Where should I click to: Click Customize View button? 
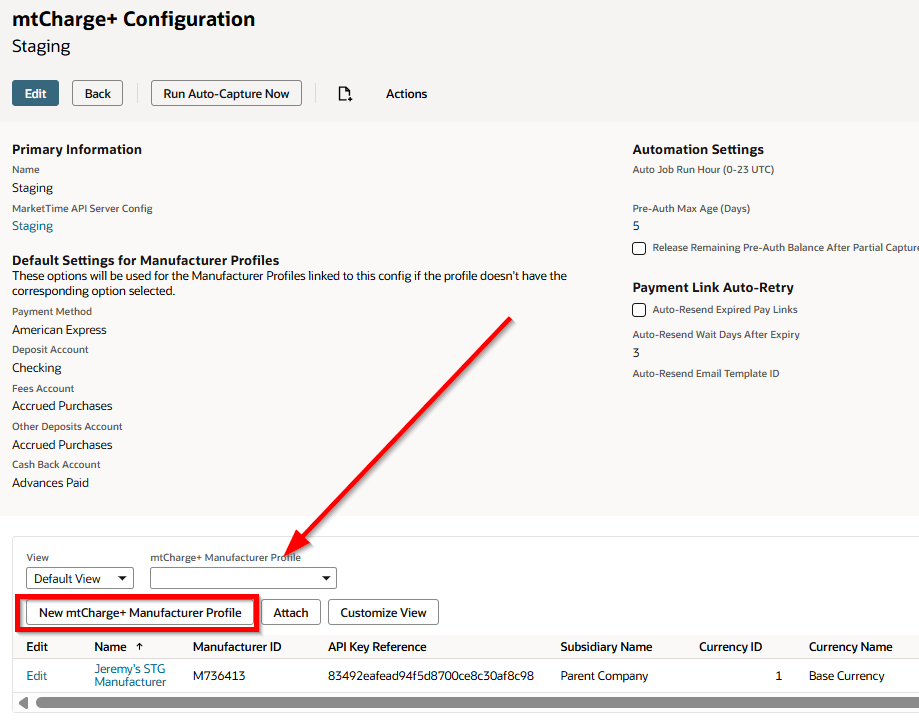383,612
